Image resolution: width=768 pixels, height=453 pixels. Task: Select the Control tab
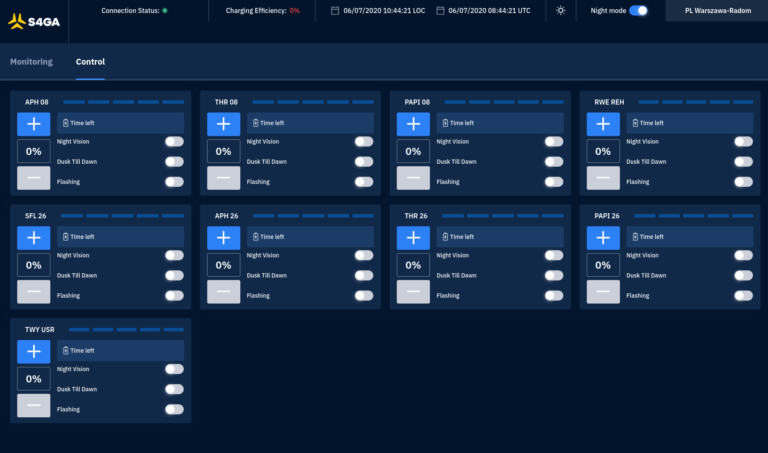[x=90, y=62]
